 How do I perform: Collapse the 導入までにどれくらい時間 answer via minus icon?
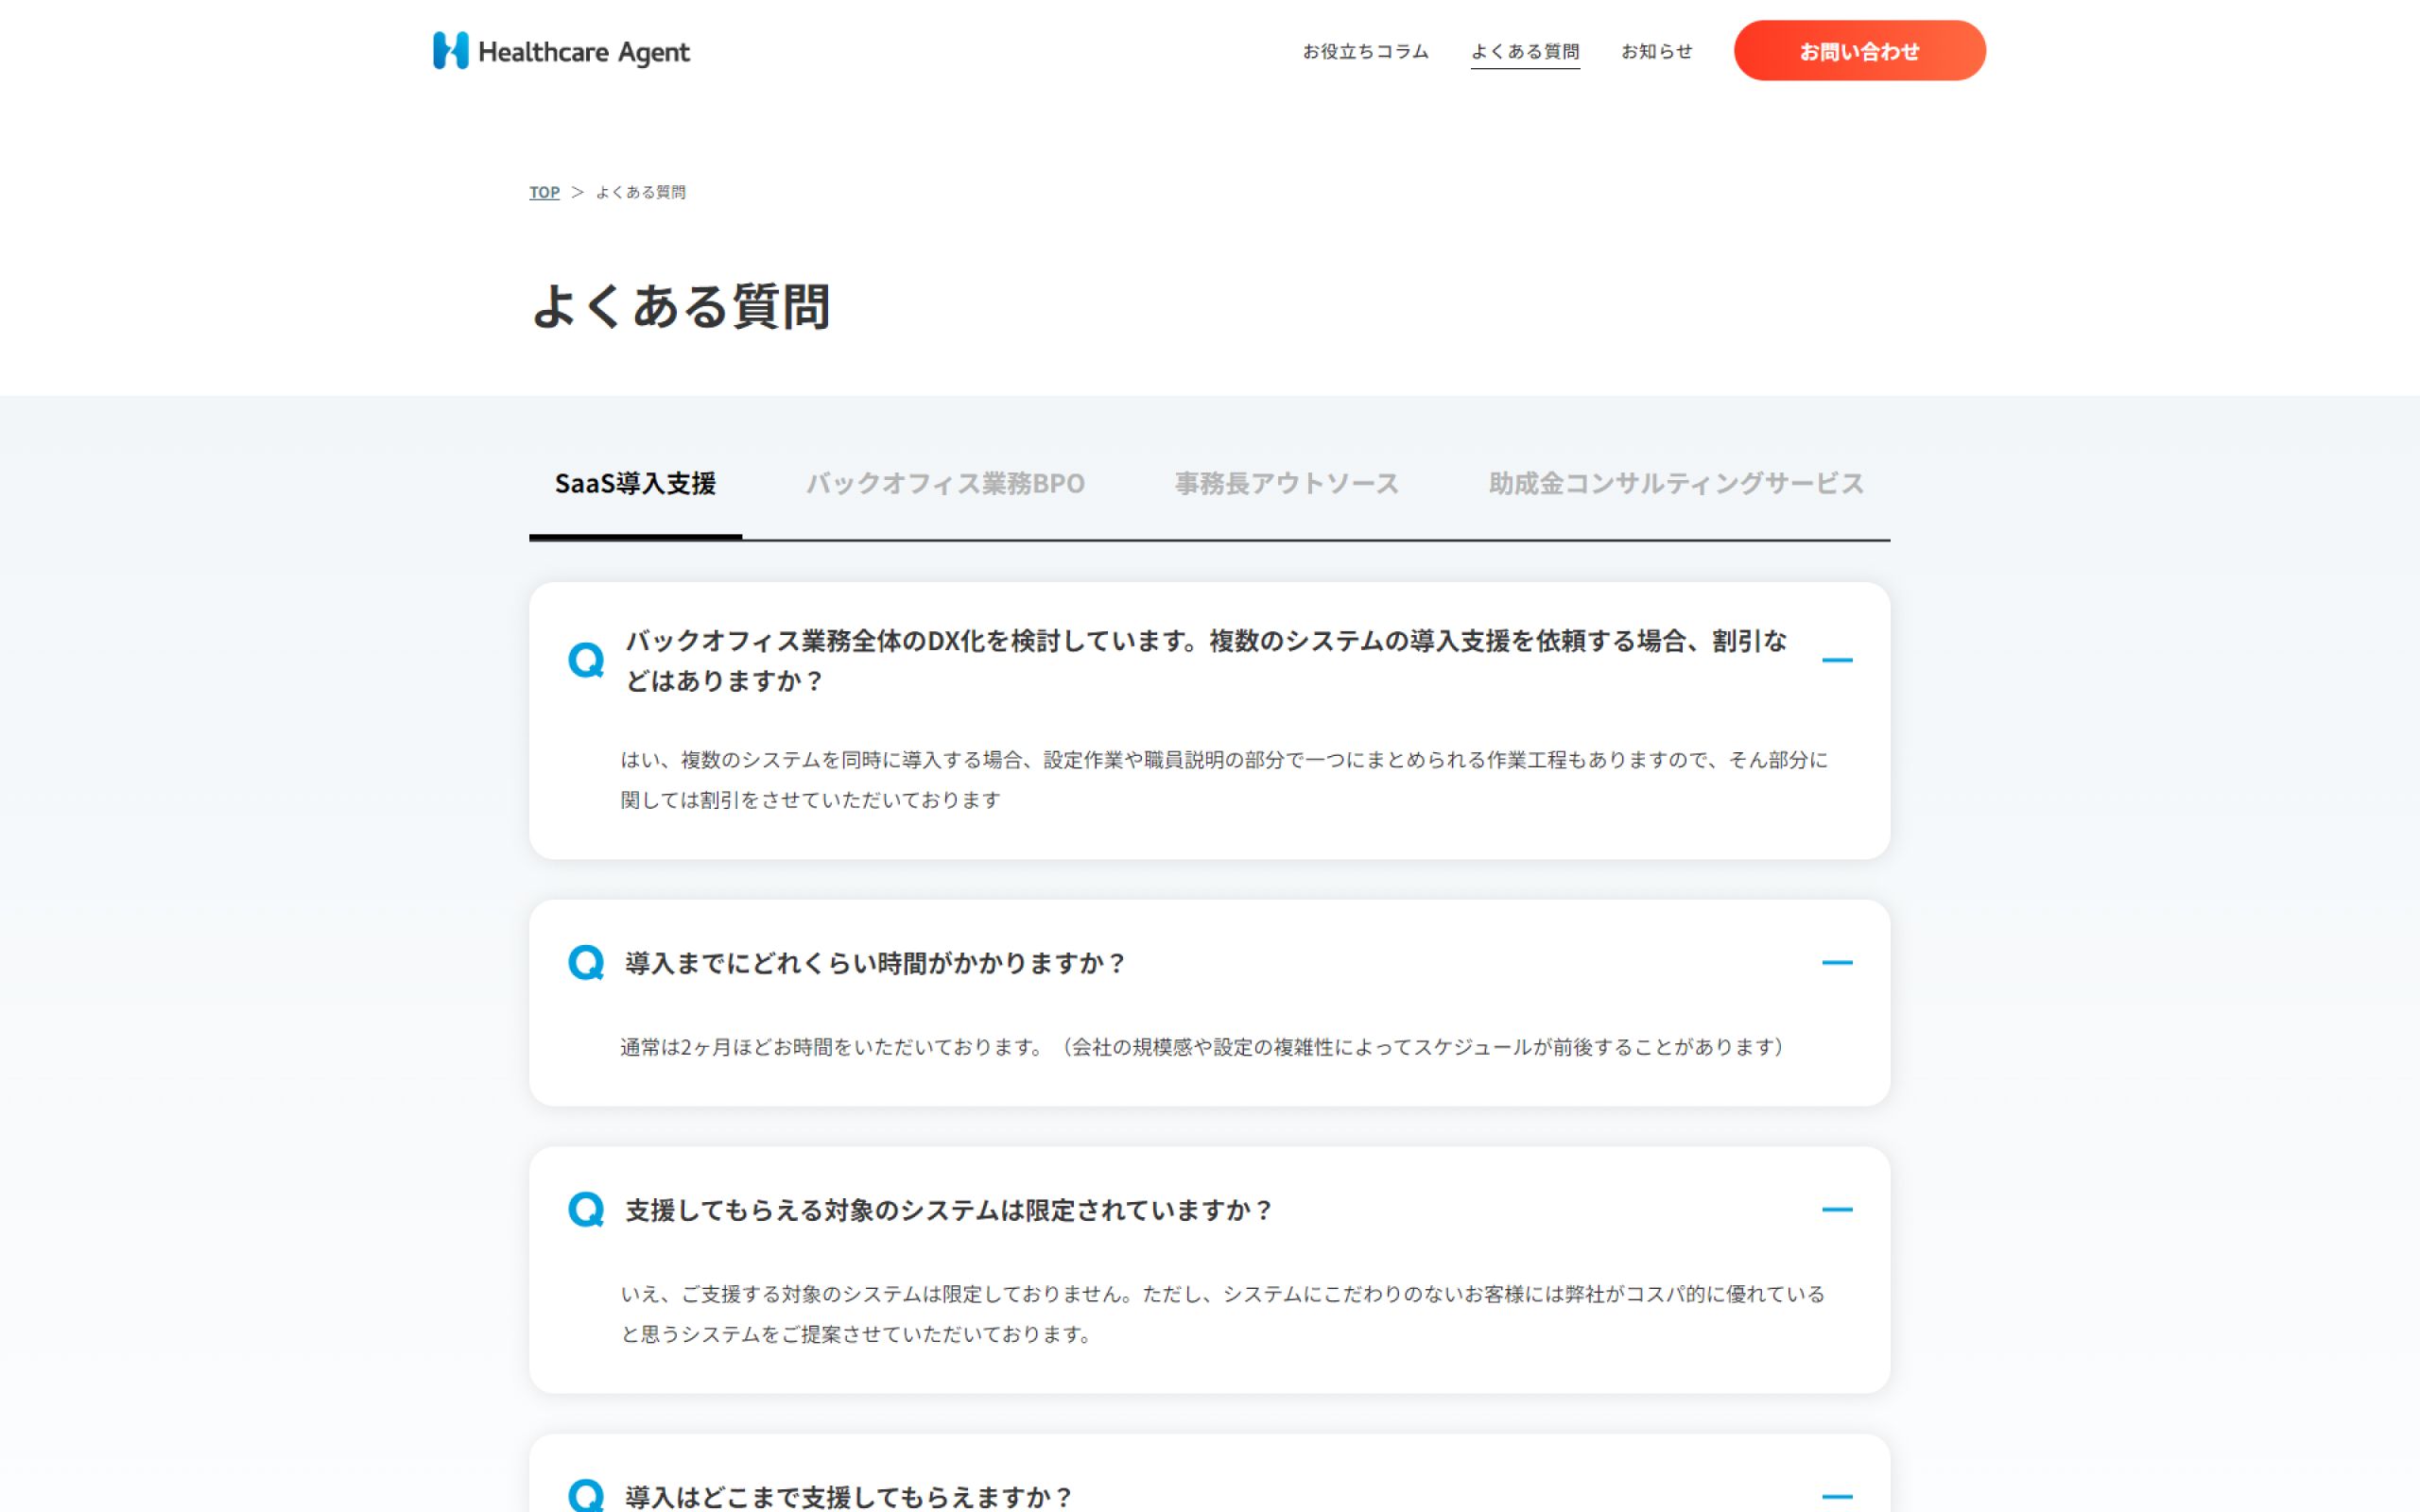coord(1836,962)
